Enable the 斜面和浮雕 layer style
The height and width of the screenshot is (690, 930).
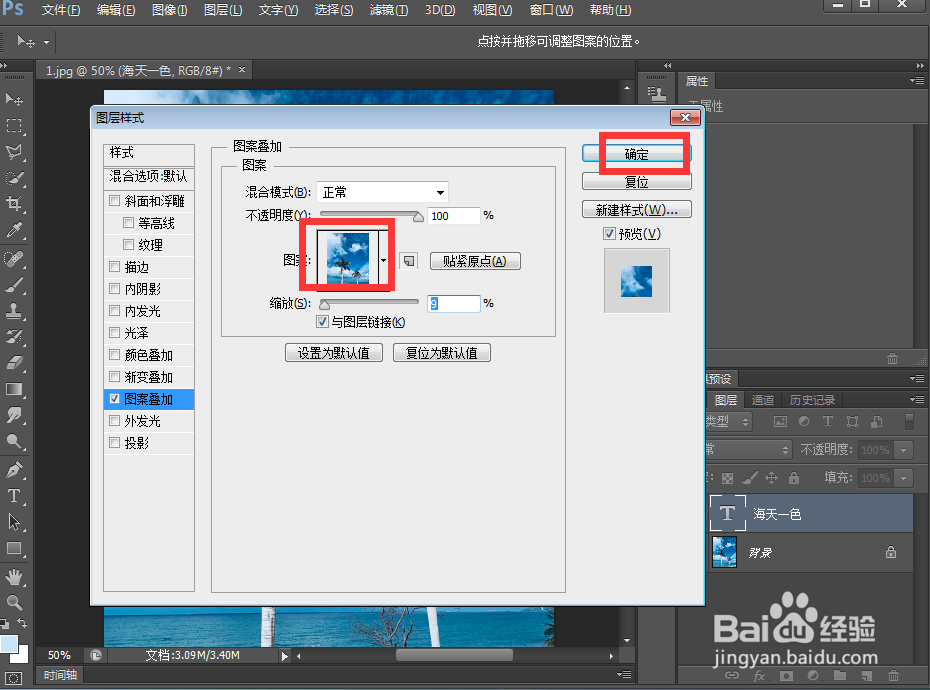114,200
